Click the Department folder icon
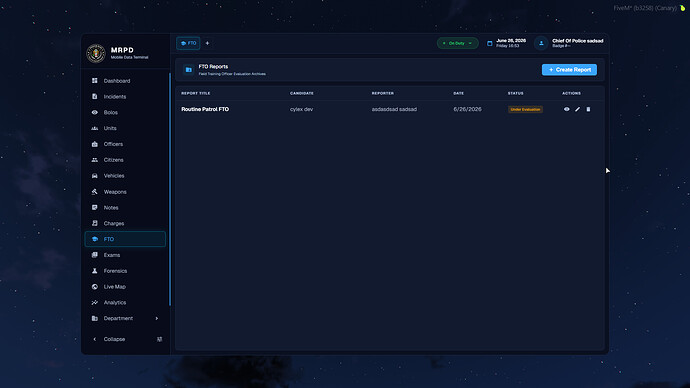The image size is (690, 388). coord(95,318)
